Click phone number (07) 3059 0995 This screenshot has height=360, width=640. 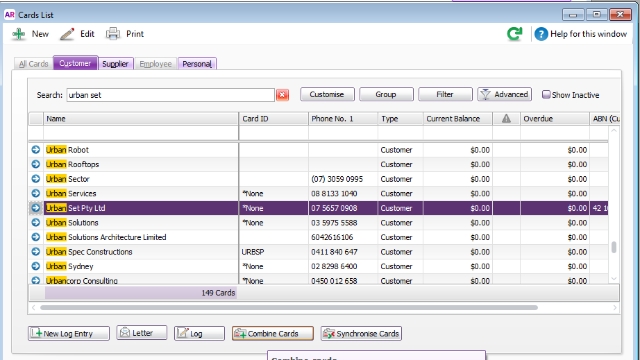(337, 179)
